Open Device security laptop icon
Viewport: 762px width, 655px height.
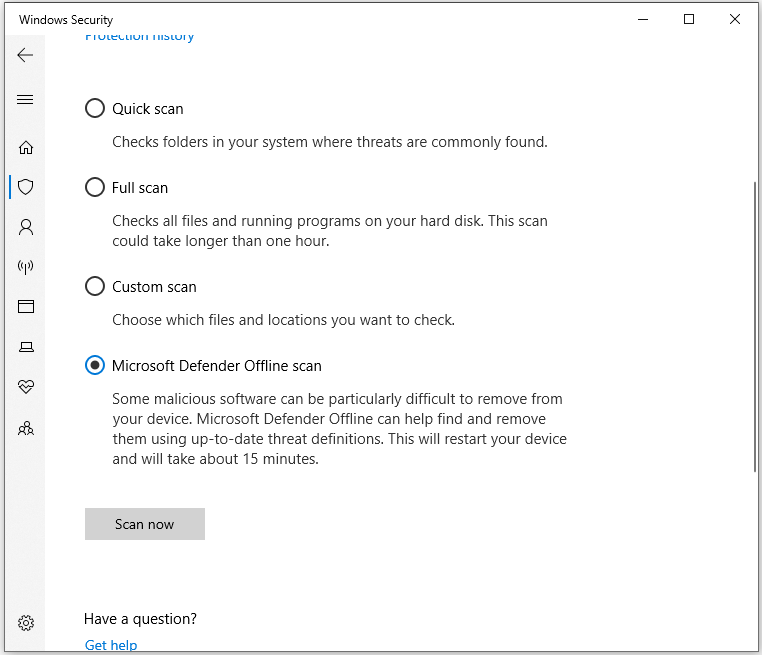pos(26,347)
